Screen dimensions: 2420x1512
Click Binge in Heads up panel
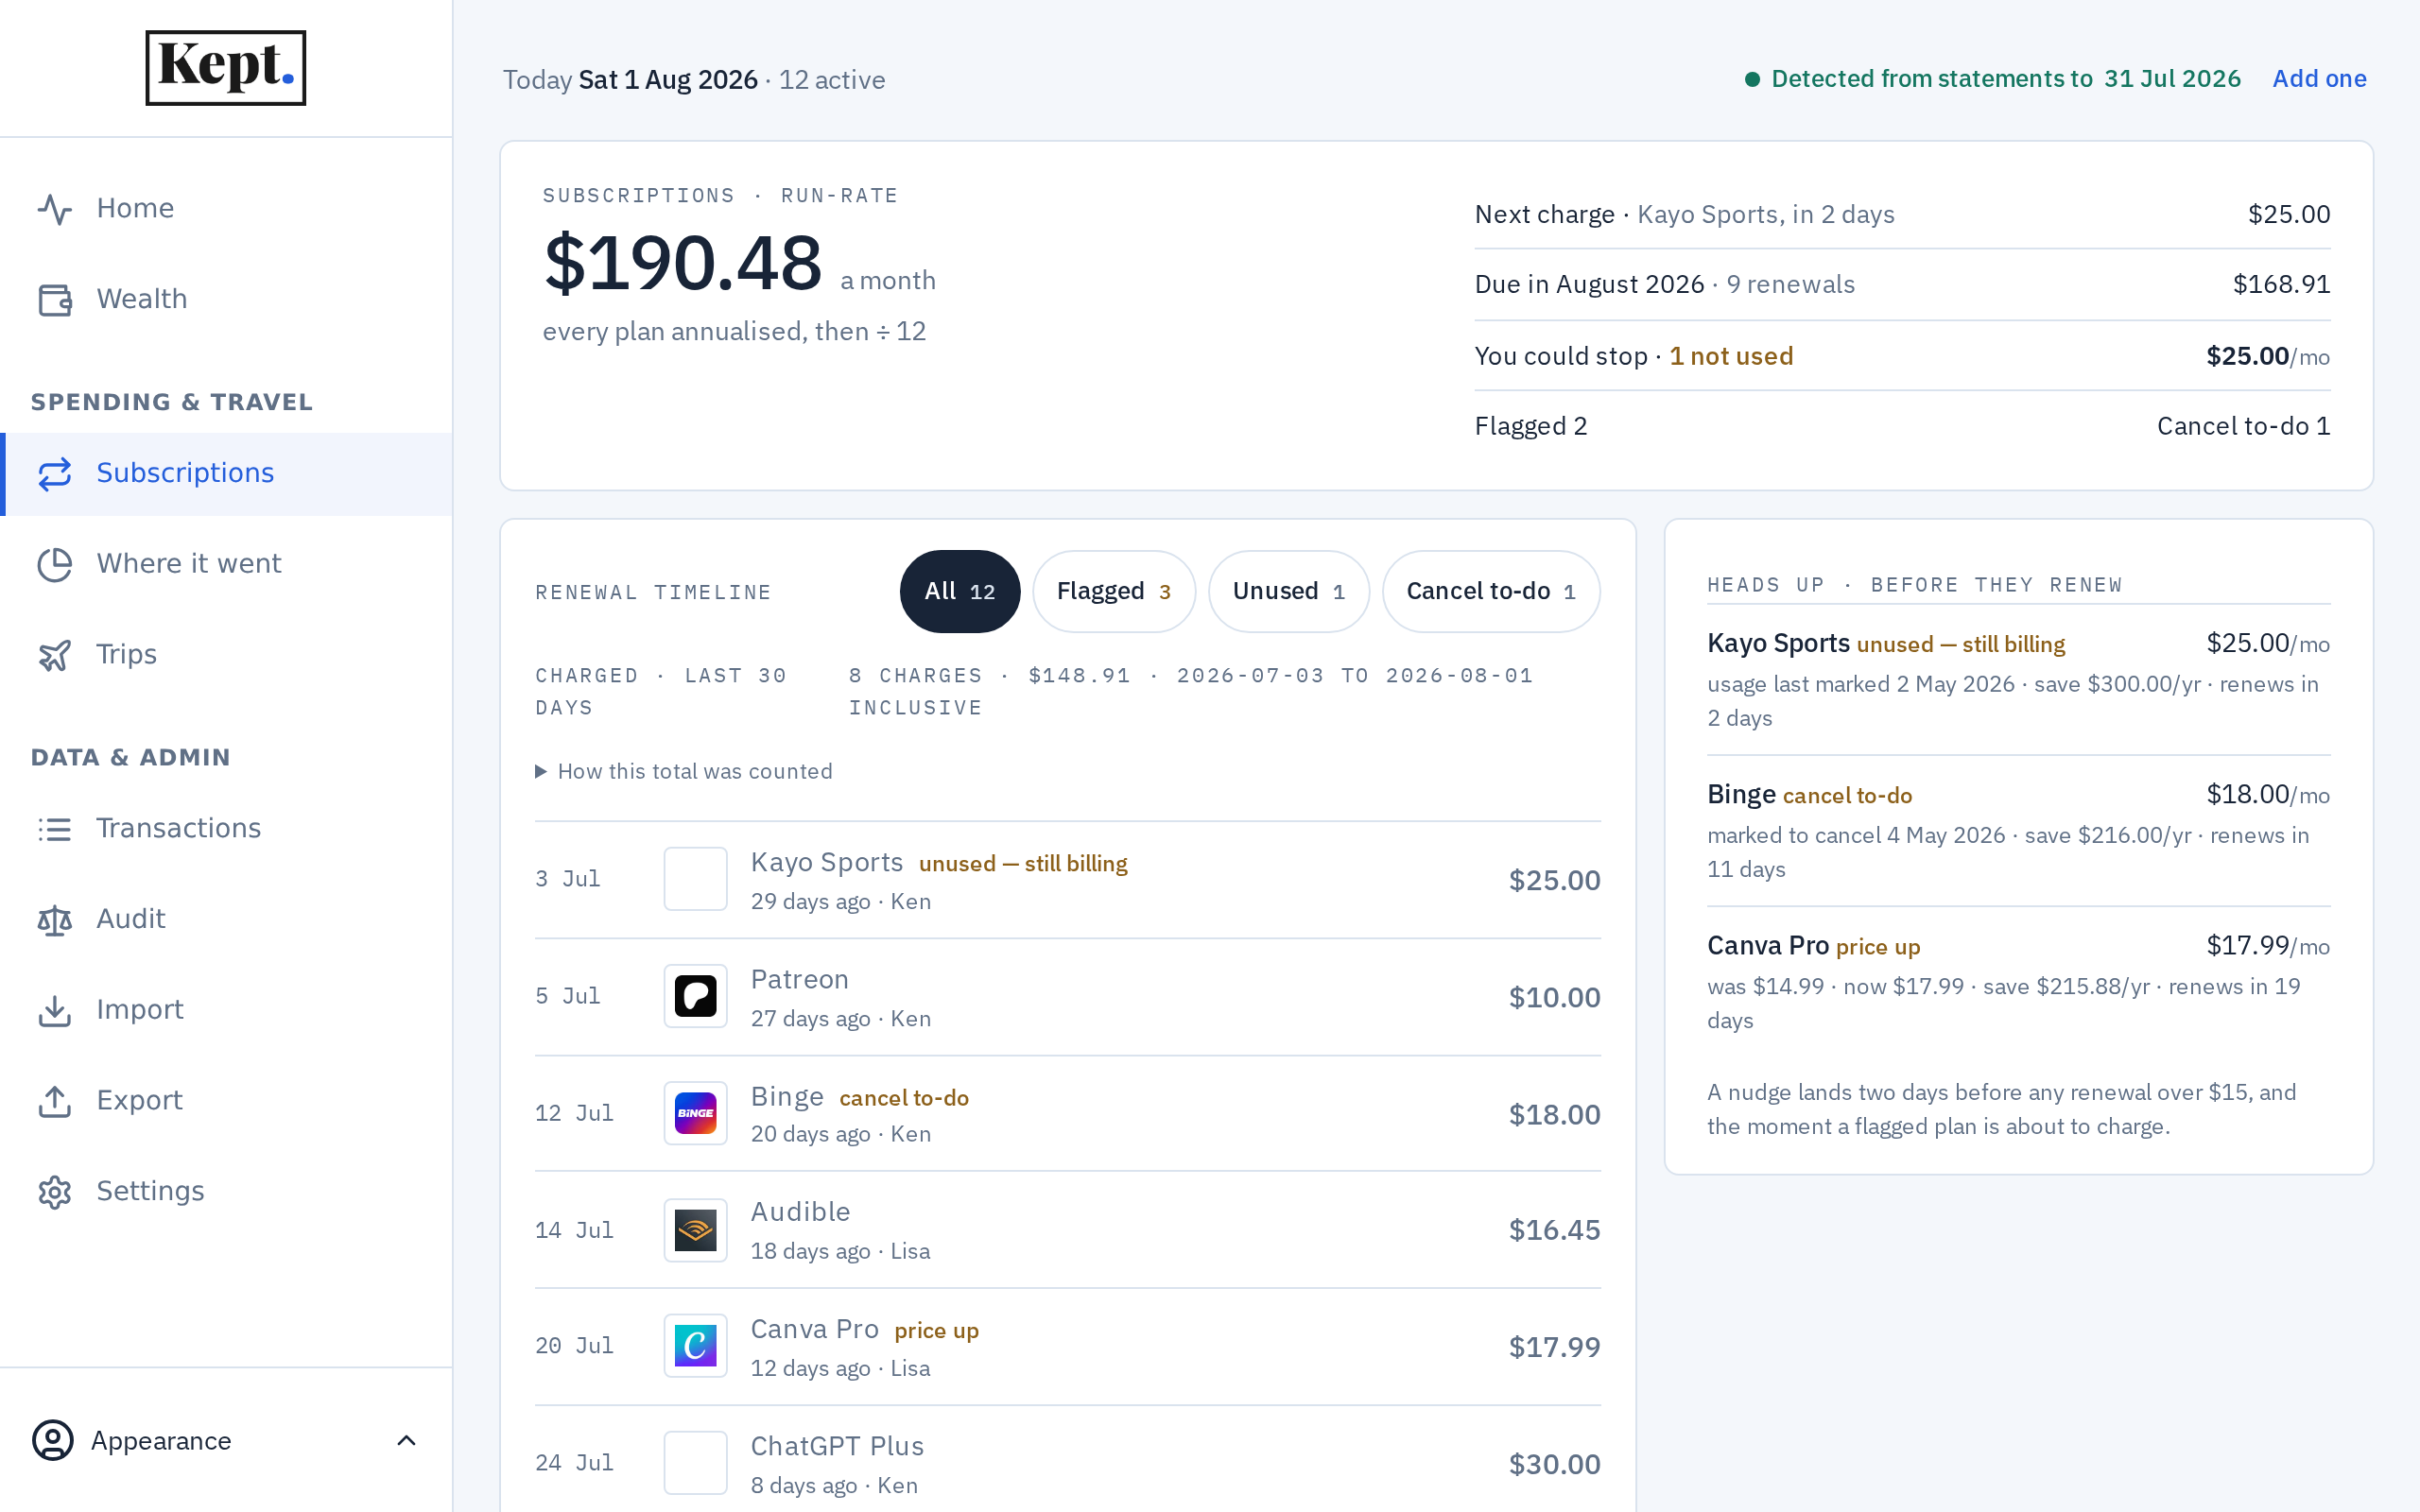coord(2018,831)
